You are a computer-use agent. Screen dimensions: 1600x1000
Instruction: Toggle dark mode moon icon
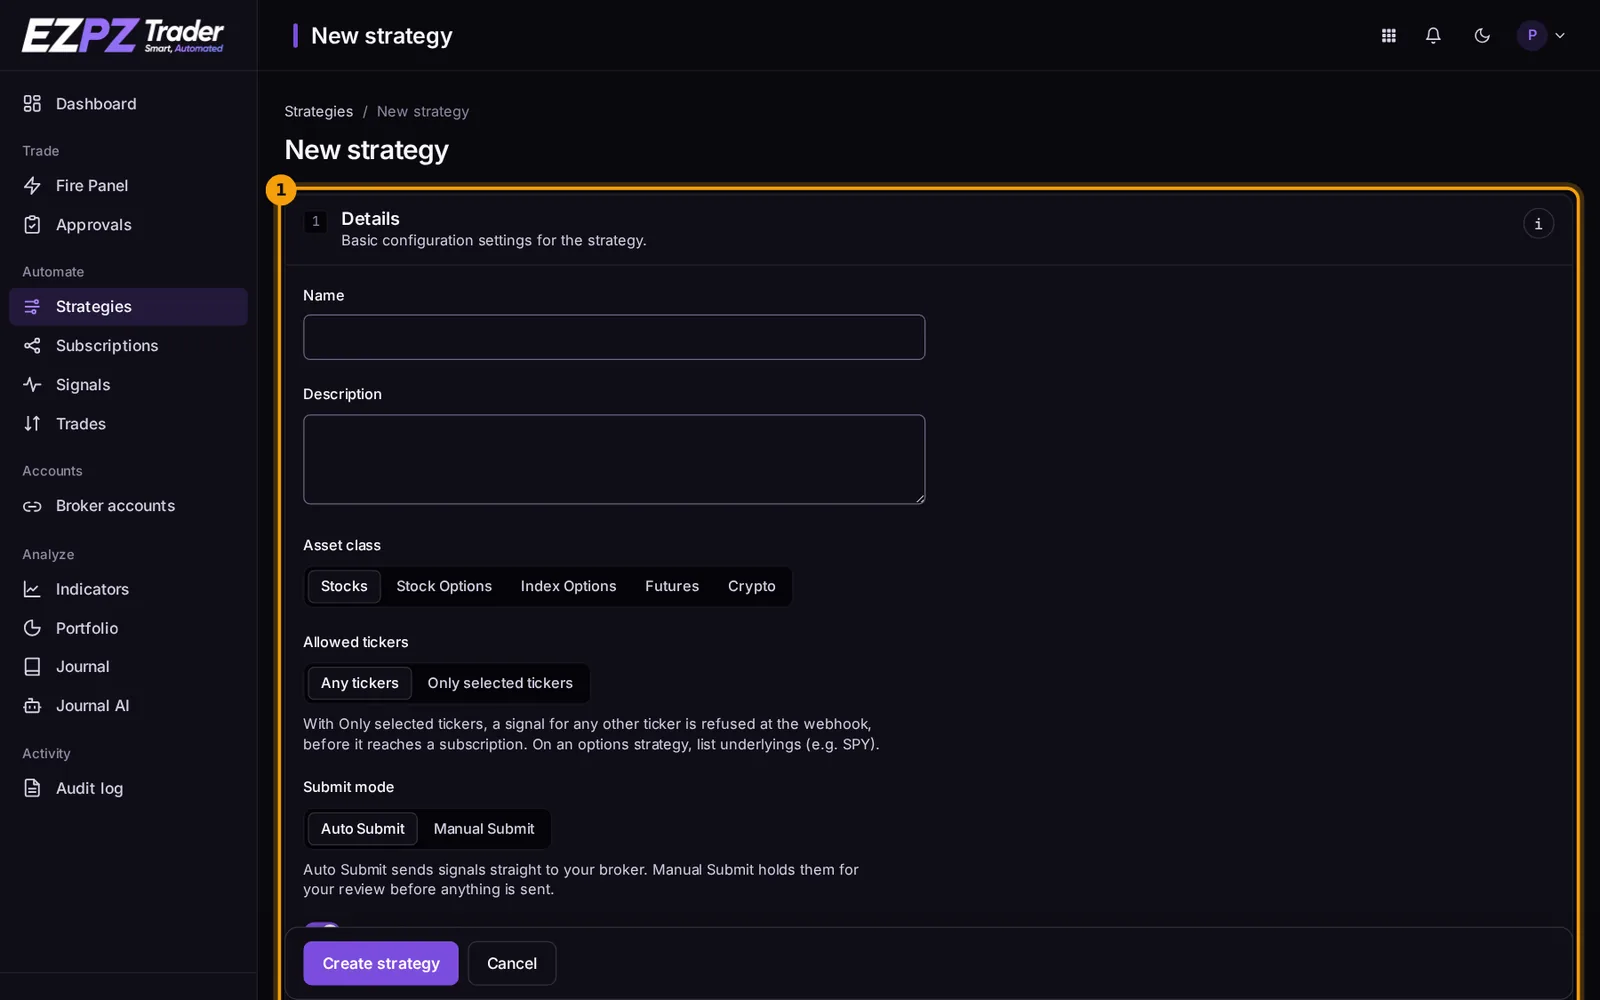click(1482, 36)
